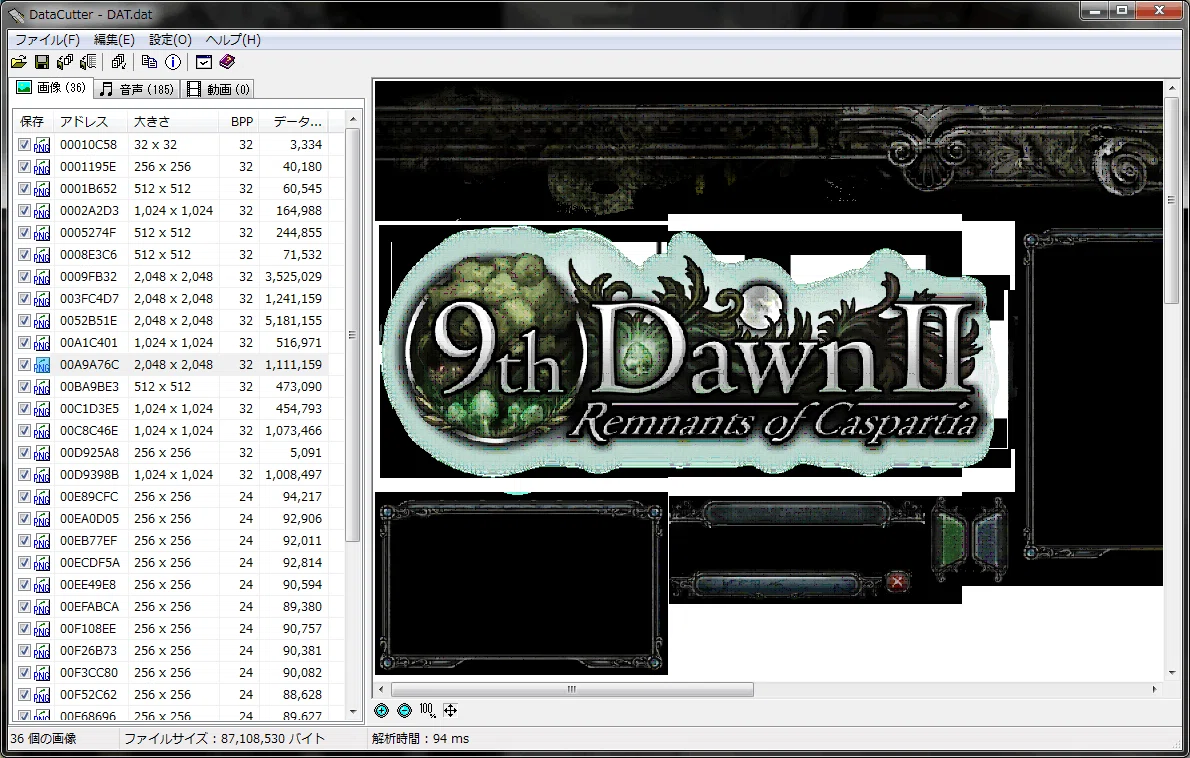Click the PNG icon of row 00E89CFC
The image size is (1190, 758).
pos(42,497)
